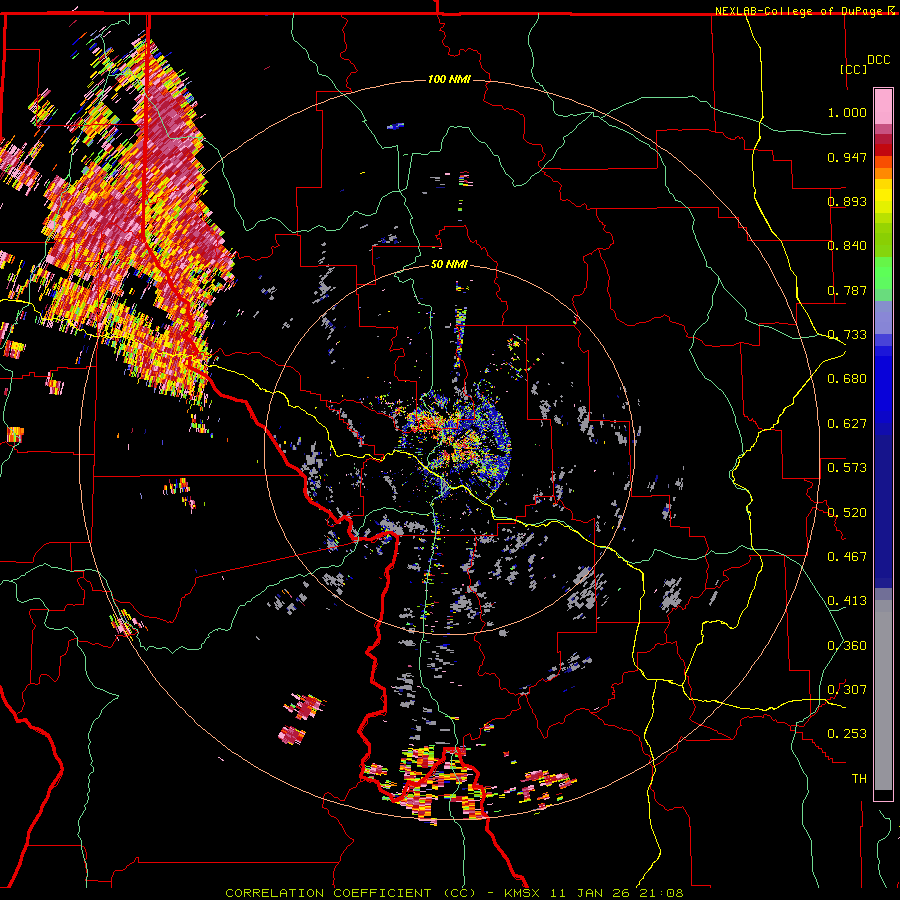Select the 0.680 scale value
Viewport: 900px width, 900px height.
pyautogui.click(x=847, y=379)
